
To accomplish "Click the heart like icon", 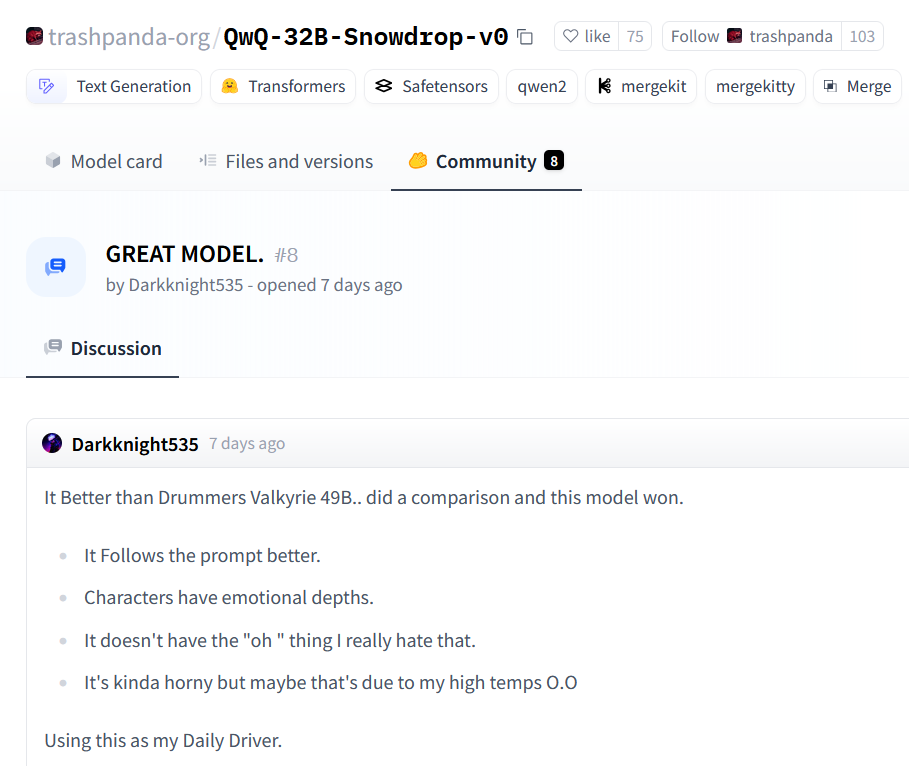I will click(x=570, y=36).
